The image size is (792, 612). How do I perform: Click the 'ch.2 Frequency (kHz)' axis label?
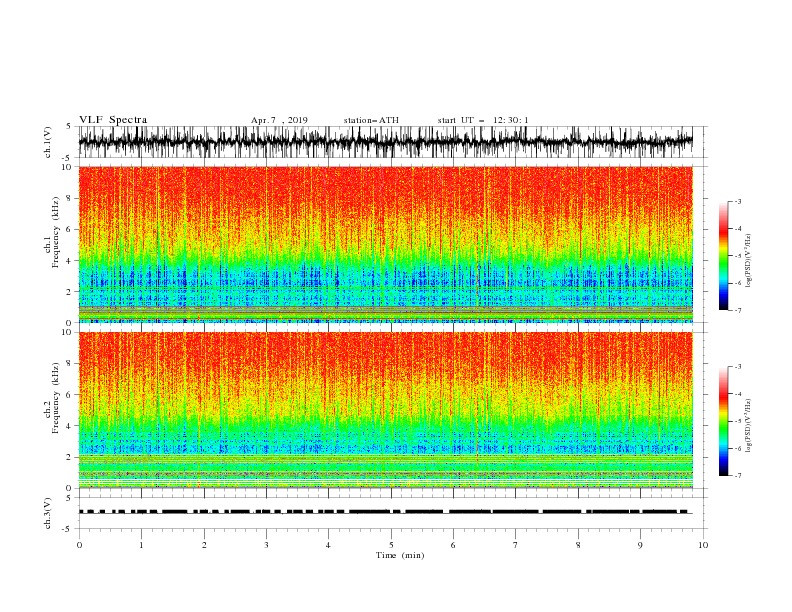coord(52,398)
